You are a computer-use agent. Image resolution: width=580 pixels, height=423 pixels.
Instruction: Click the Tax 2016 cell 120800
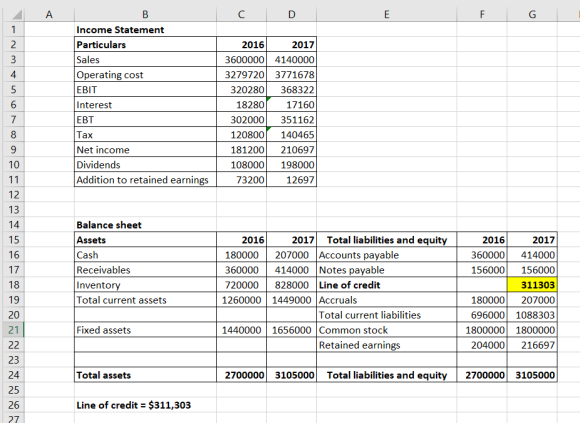point(242,135)
